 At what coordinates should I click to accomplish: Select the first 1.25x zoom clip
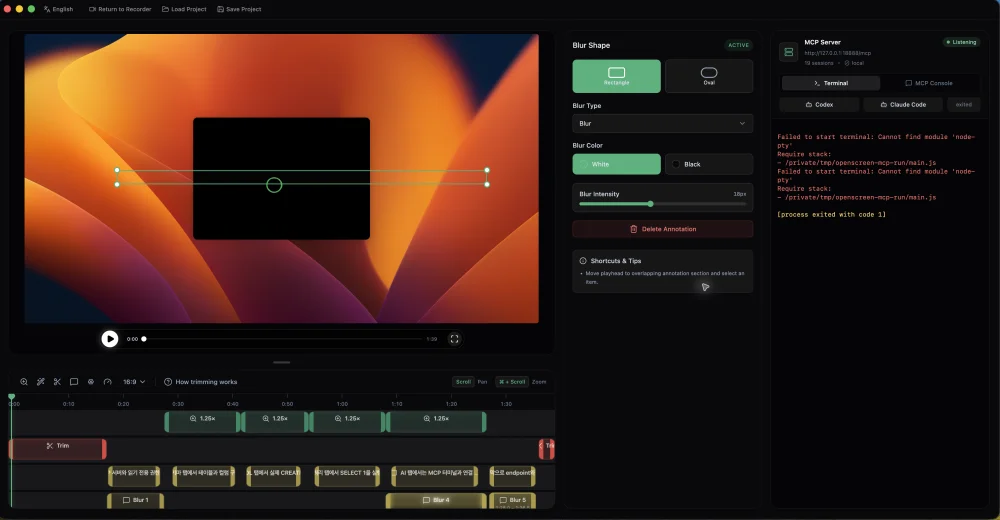pos(202,421)
